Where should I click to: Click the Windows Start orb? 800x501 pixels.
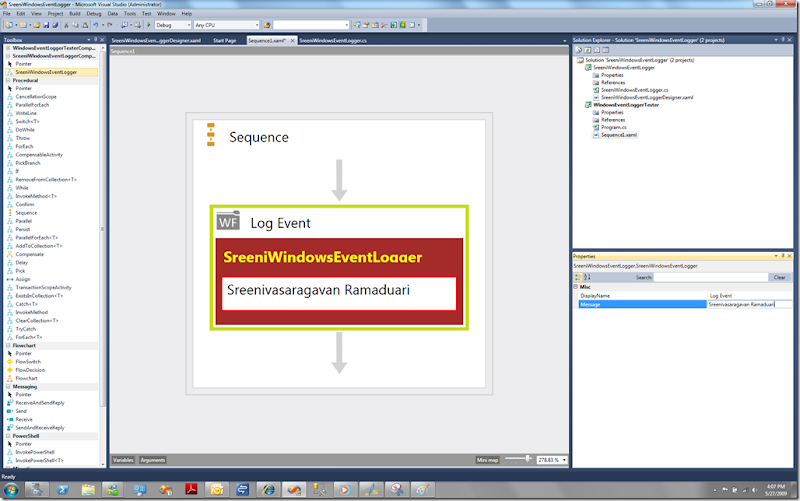click(x=11, y=490)
